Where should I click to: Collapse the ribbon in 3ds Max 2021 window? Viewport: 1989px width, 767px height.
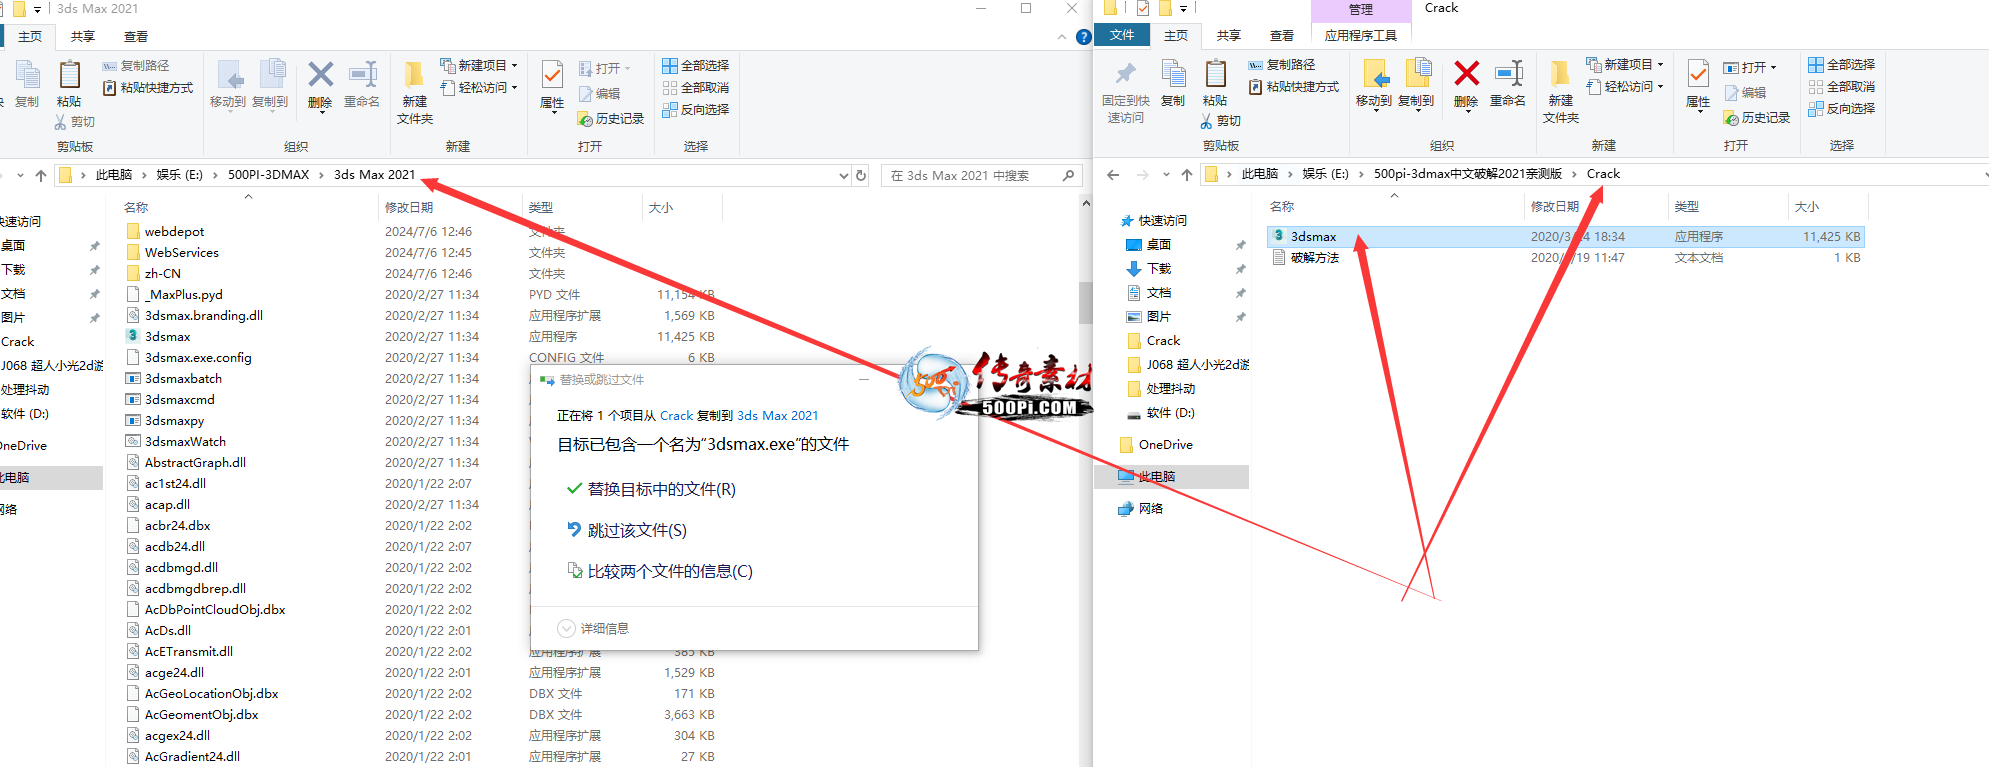[x=1061, y=37]
